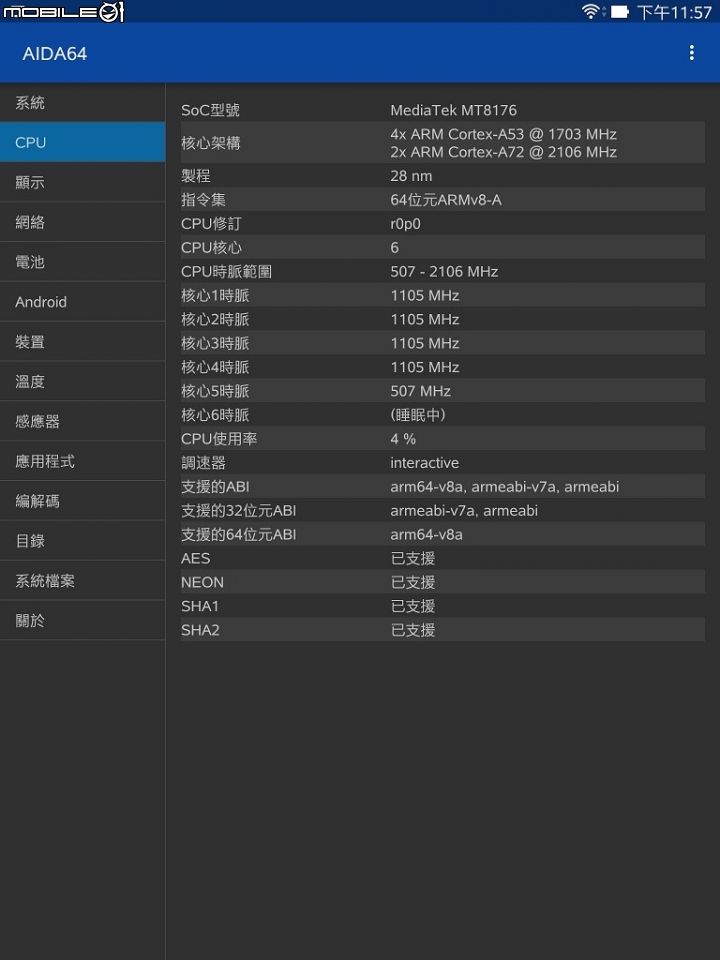Open the 編解碼 section
The image size is (720, 960).
click(x=83, y=500)
